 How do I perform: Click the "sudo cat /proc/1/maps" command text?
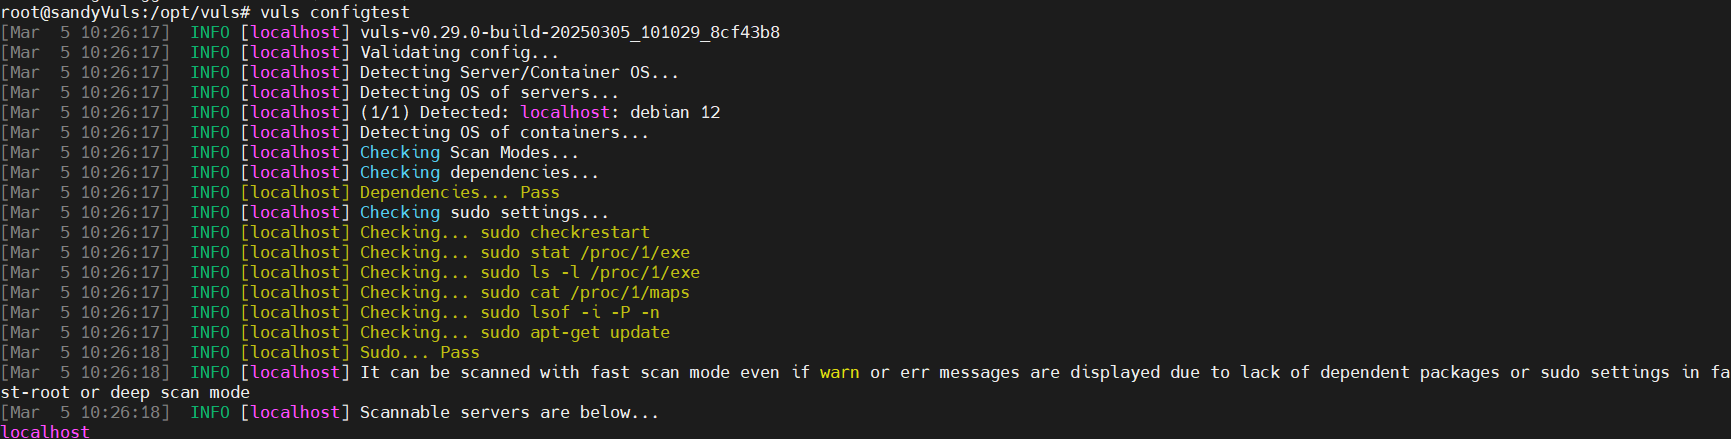coord(585,292)
